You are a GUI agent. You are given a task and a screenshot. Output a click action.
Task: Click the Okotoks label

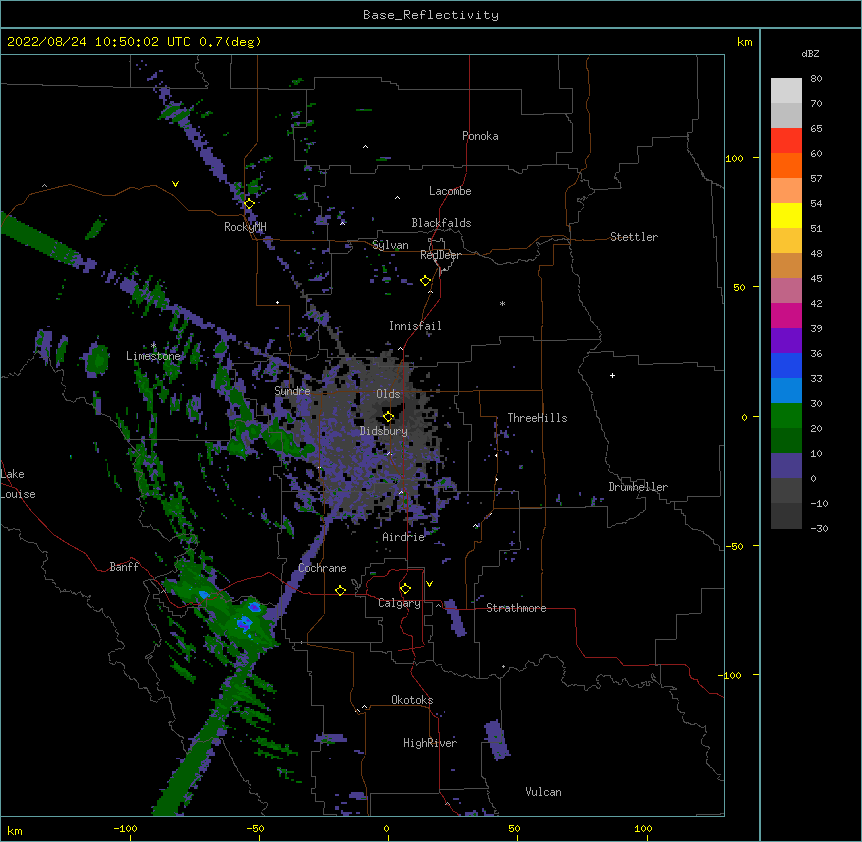[412, 700]
